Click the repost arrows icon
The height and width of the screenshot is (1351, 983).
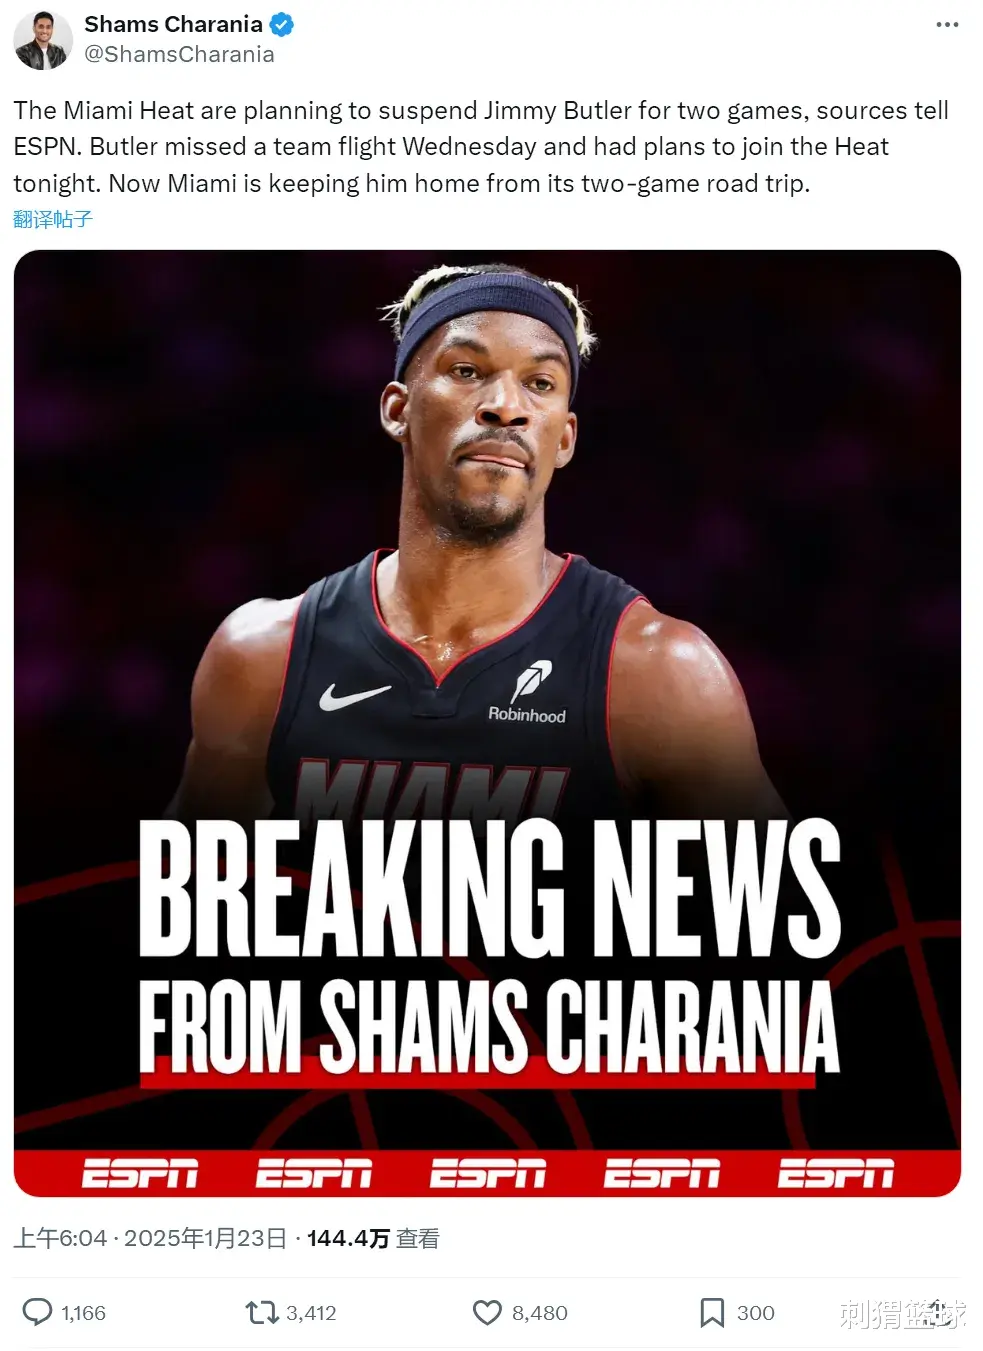click(262, 1311)
